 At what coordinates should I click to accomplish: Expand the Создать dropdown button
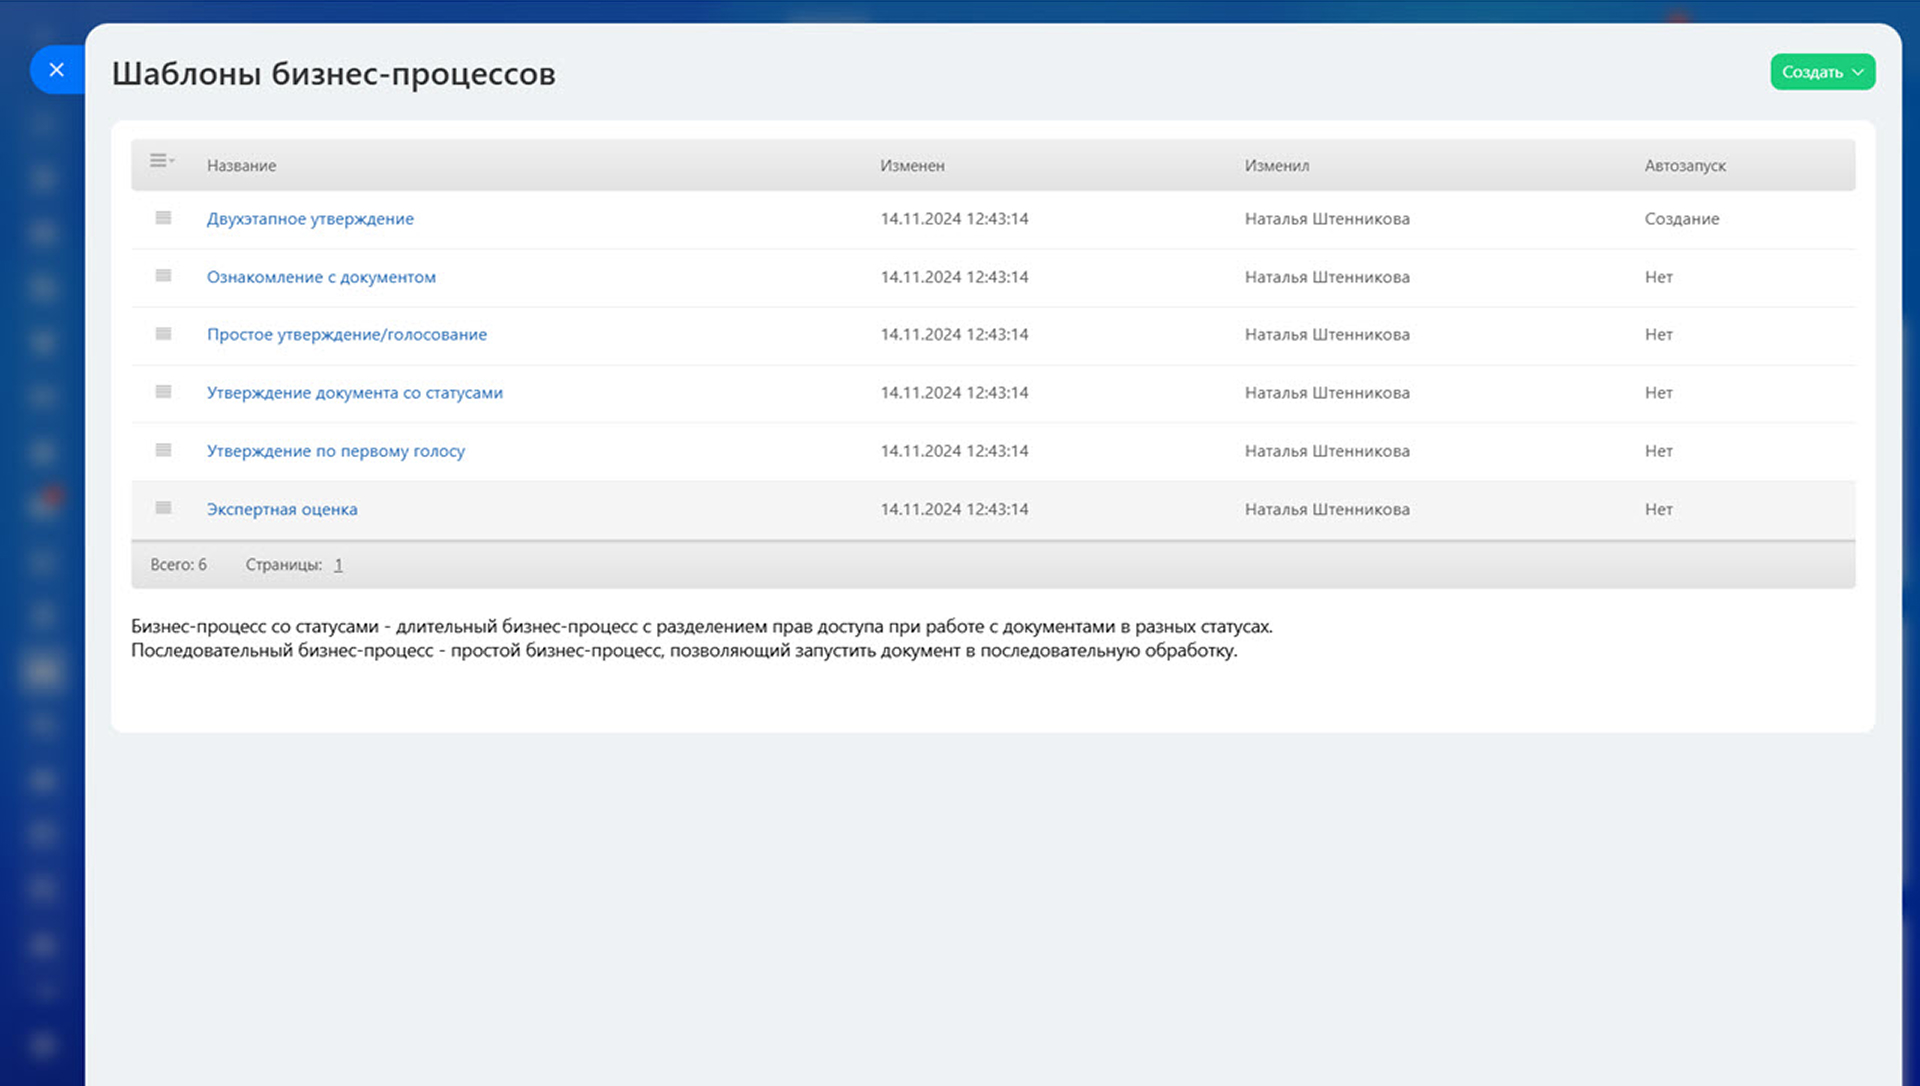point(1821,72)
